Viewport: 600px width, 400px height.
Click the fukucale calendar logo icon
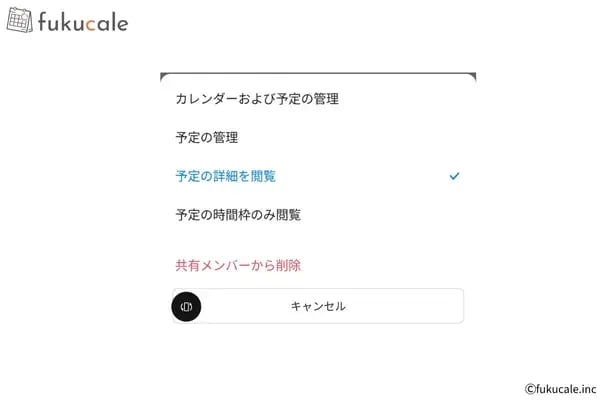click(20, 20)
